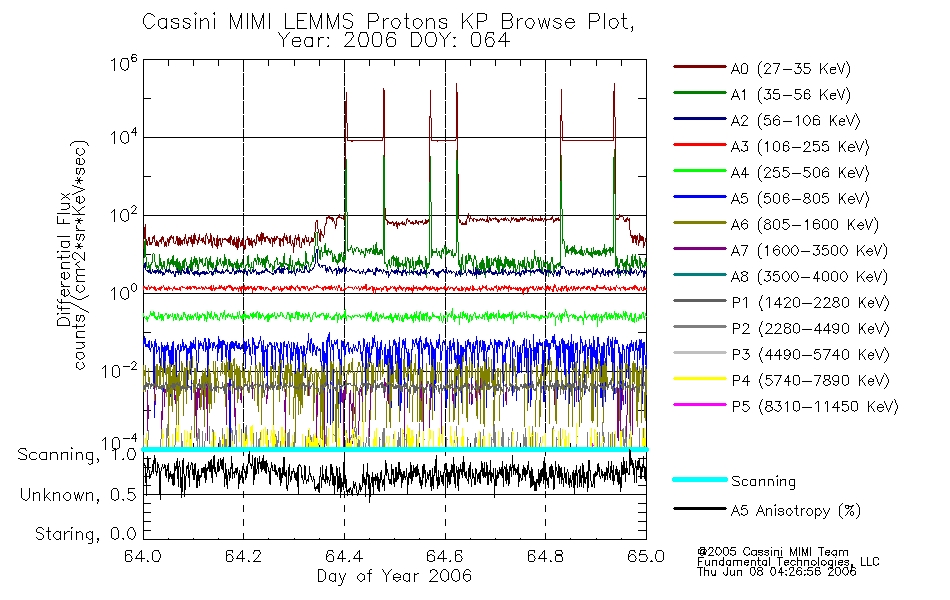This screenshot has height=600, width=950.
Task: Click the magenta P5 legend line
Action: [x=700, y=404]
